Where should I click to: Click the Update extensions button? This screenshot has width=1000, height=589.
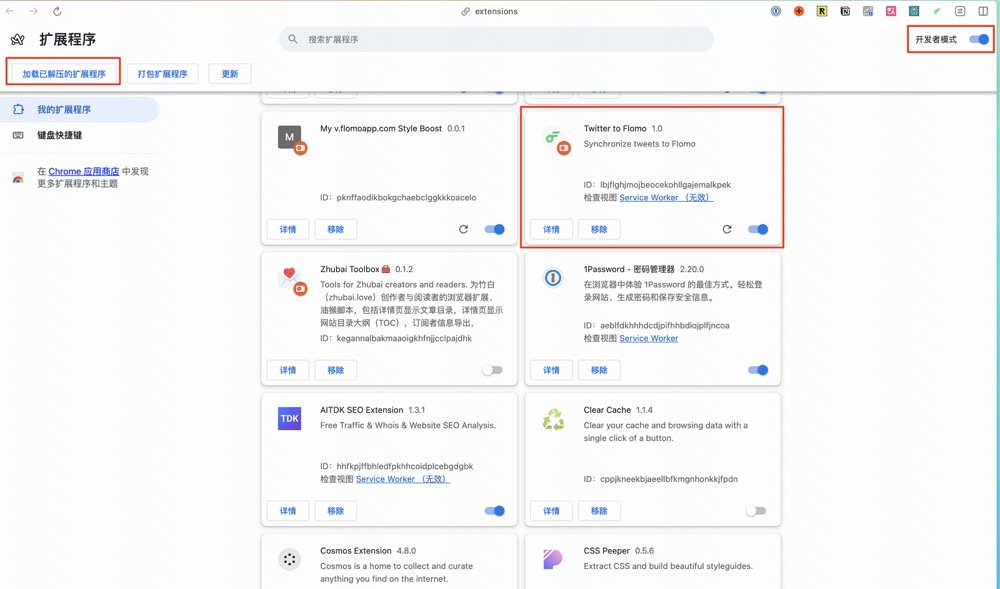tap(230, 74)
